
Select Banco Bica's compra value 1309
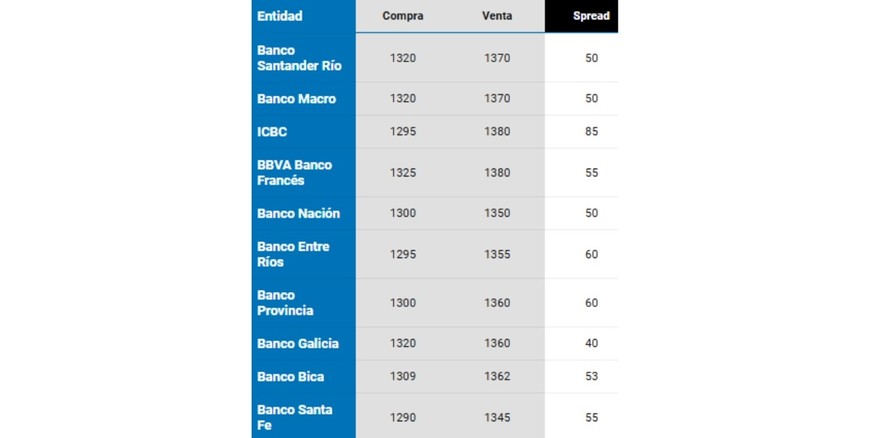tap(403, 377)
